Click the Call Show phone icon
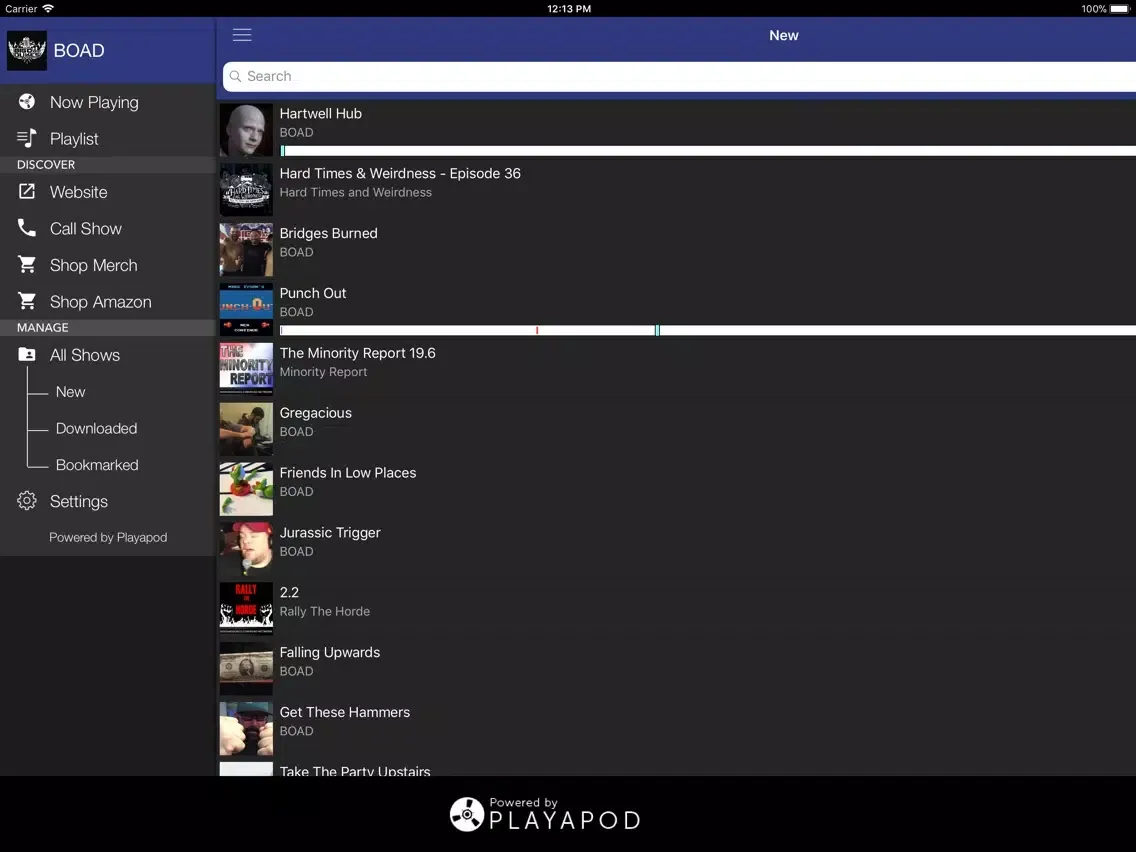Screen dimensions: 1136x852 tap(27, 227)
